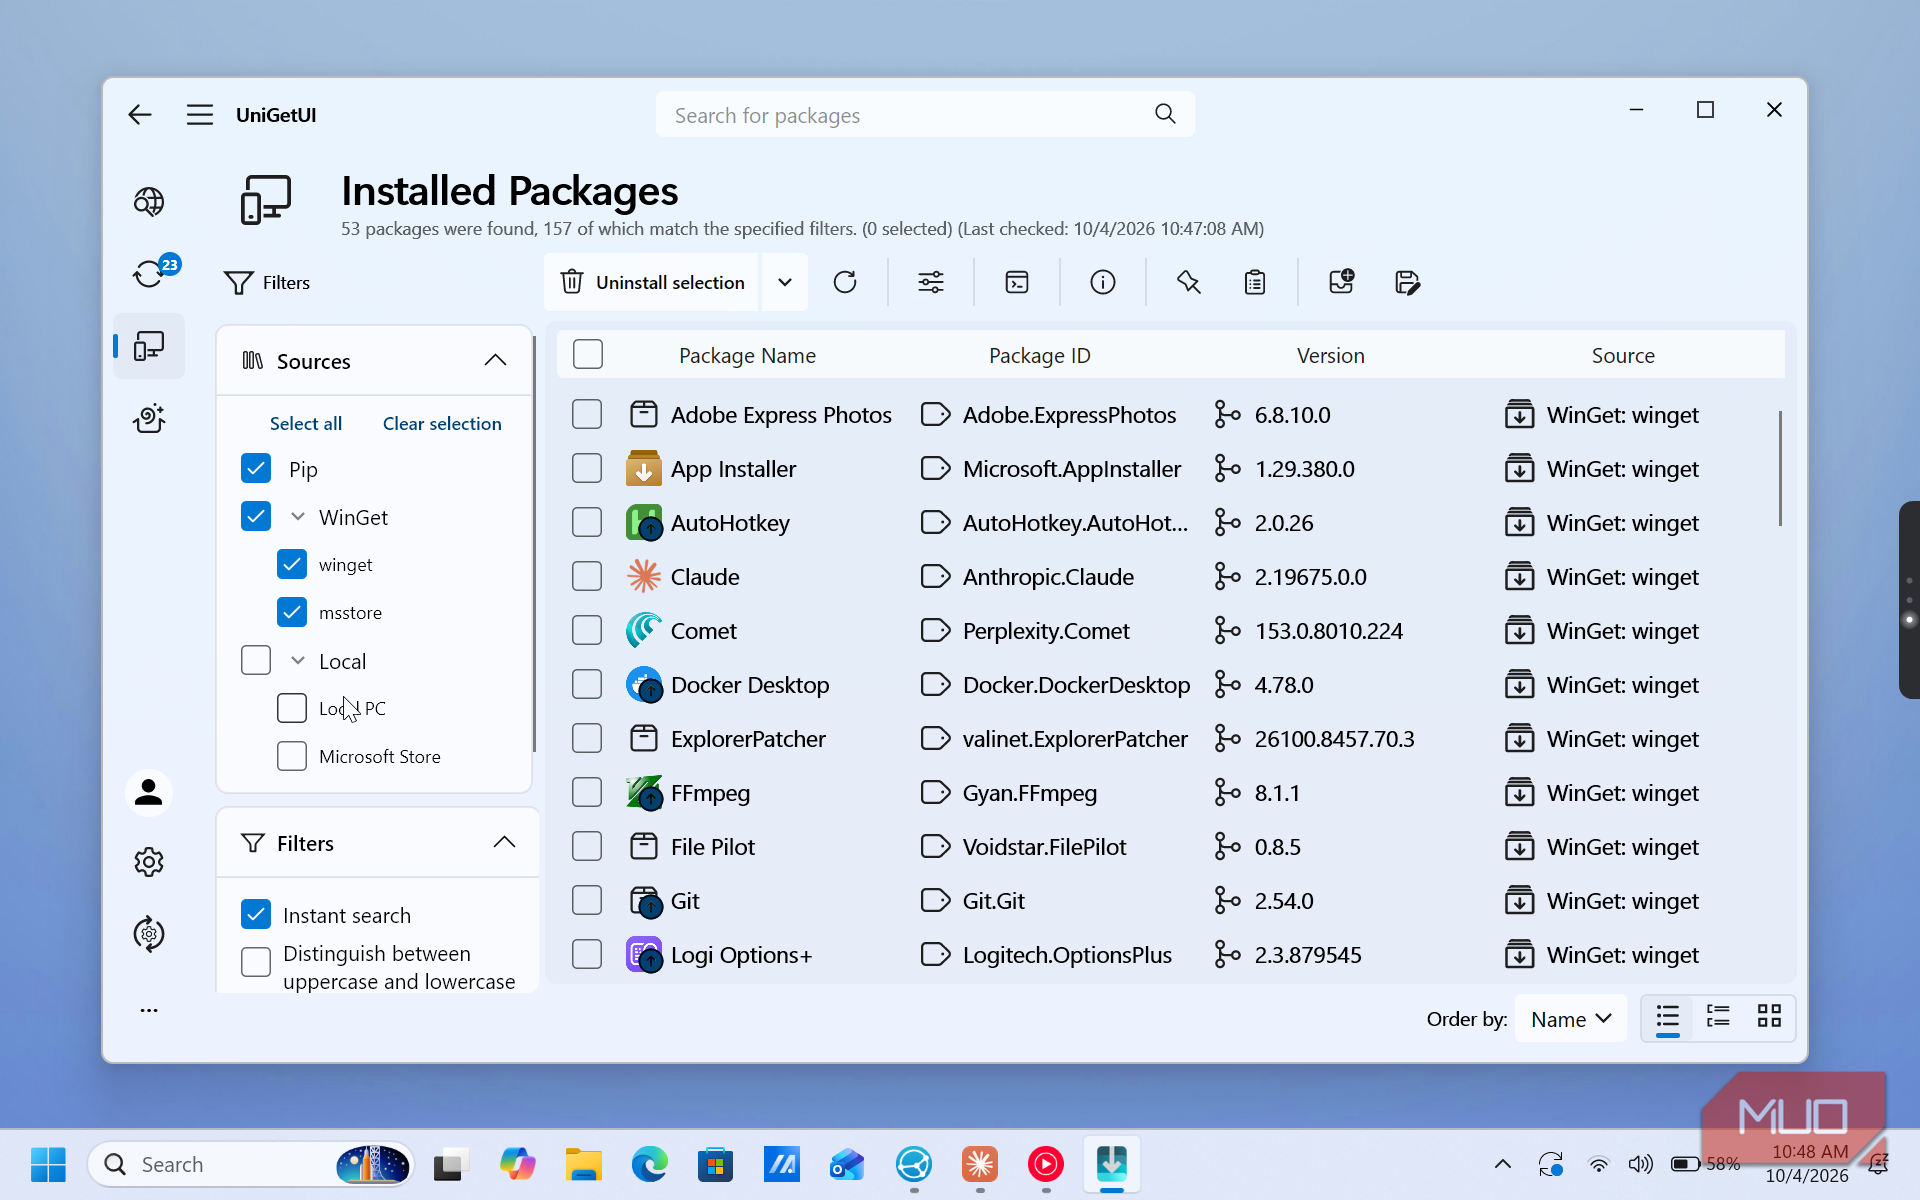Open package manager settings icon
The image size is (1920, 1200).
(x=149, y=934)
